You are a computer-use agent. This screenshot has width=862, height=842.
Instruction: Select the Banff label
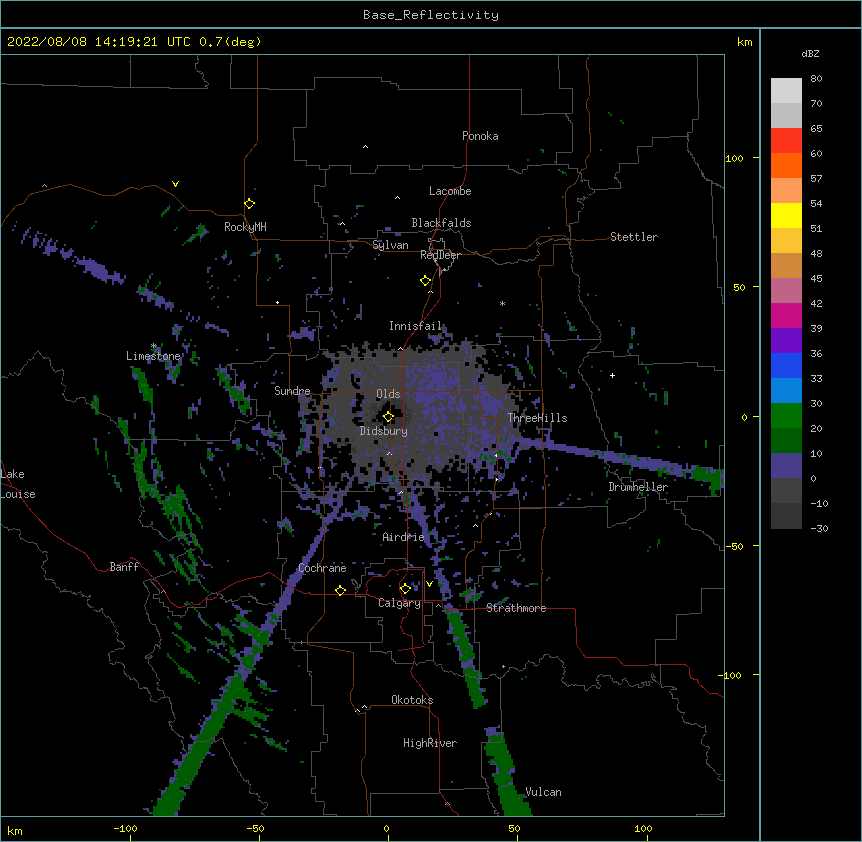tap(124, 567)
